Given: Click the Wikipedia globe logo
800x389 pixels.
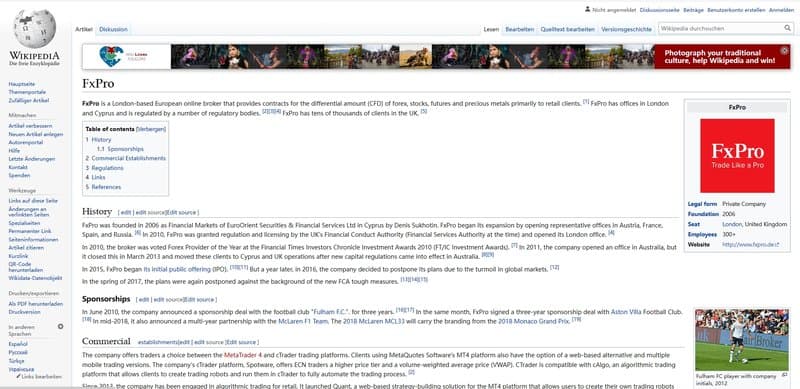Looking at the screenshot, I should [34, 29].
